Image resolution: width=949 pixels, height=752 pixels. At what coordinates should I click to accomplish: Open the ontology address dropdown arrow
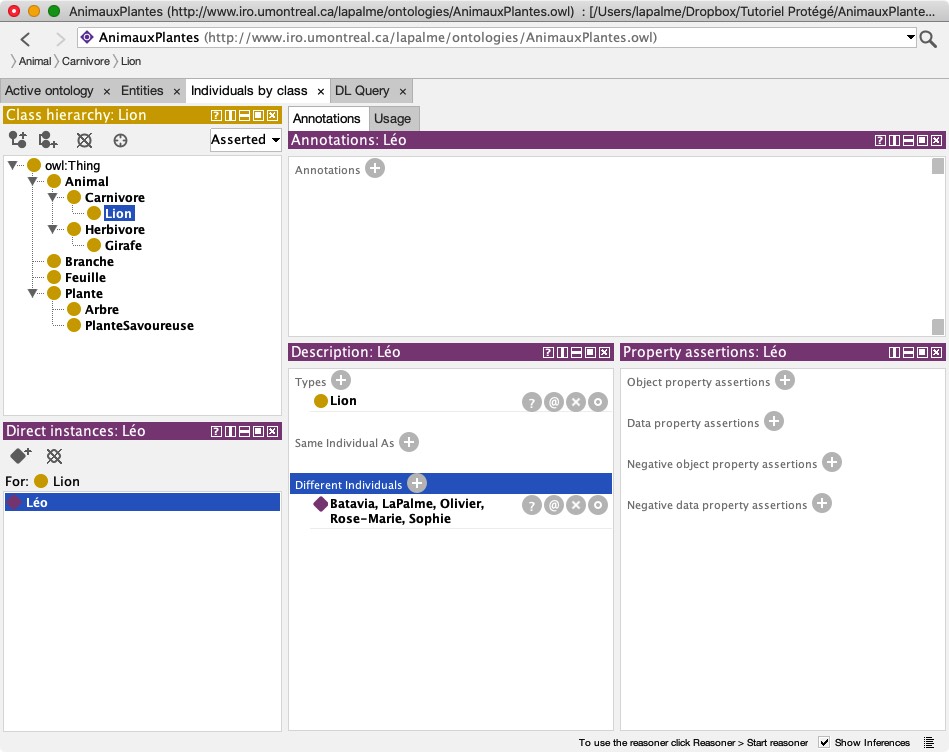pyautogui.click(x=910, y=38)
